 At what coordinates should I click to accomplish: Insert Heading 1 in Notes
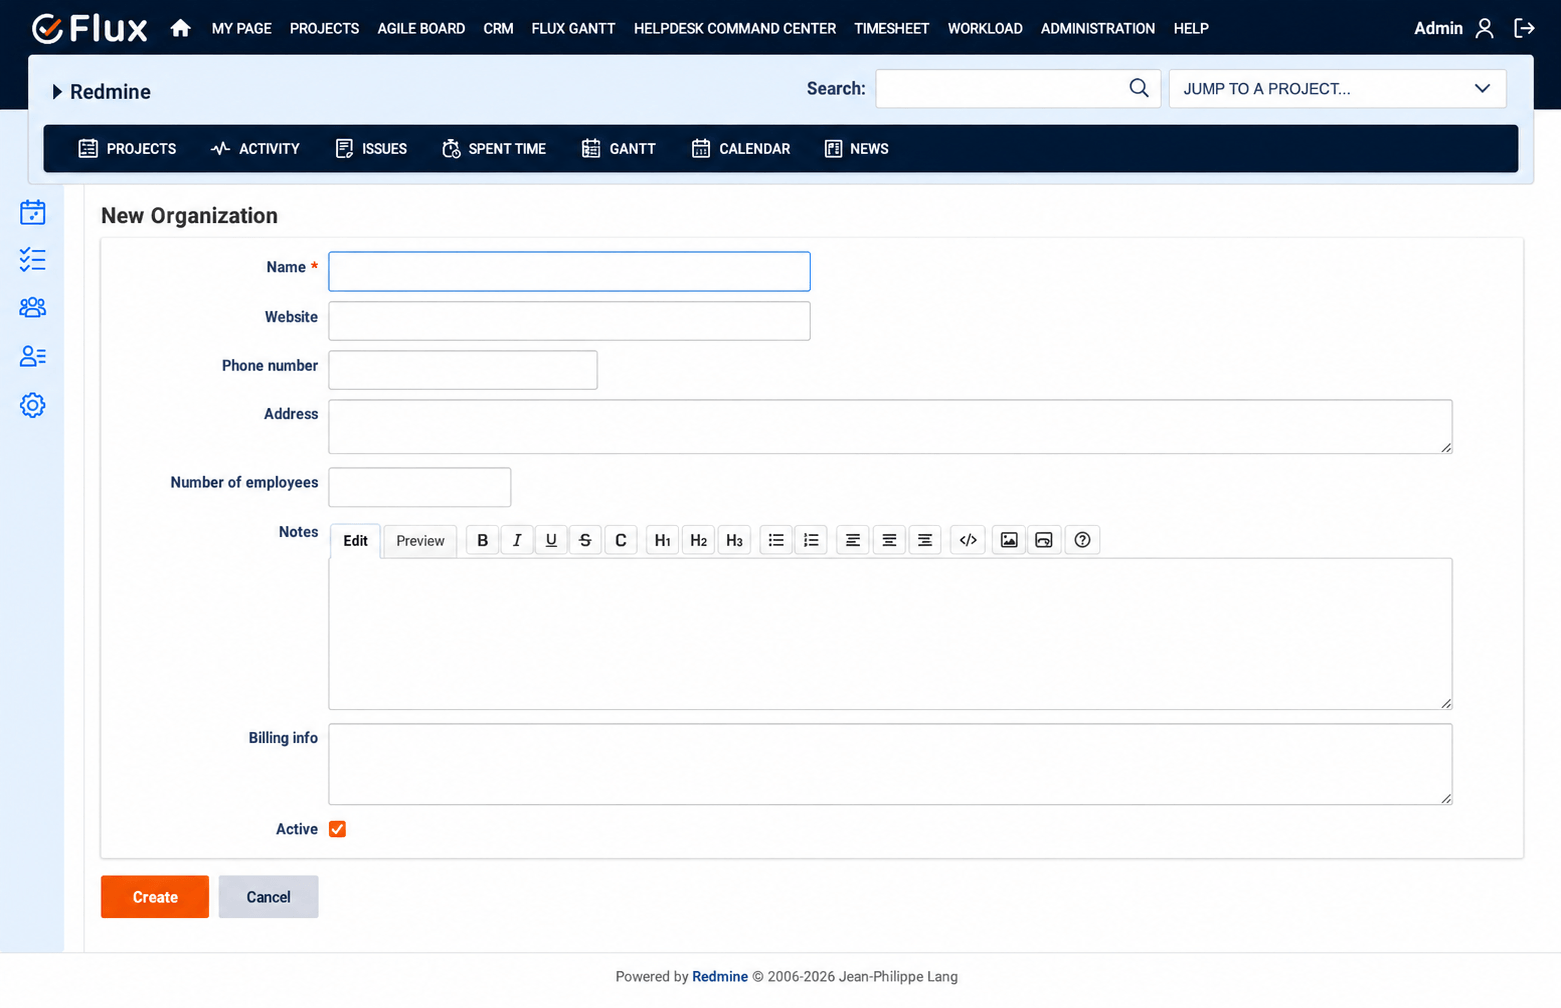(x=662, y=540)
